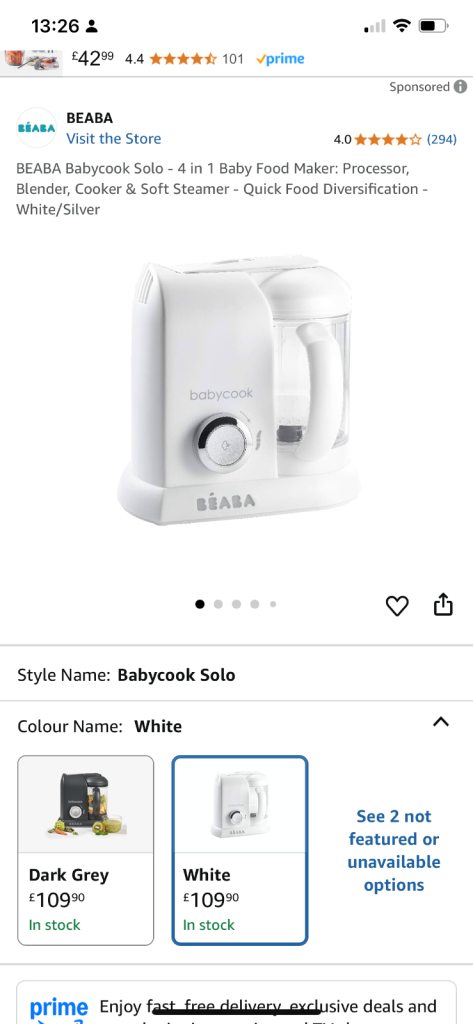
Task: See 2 not featured or unavailable options
Action: [x=393, y=850]
